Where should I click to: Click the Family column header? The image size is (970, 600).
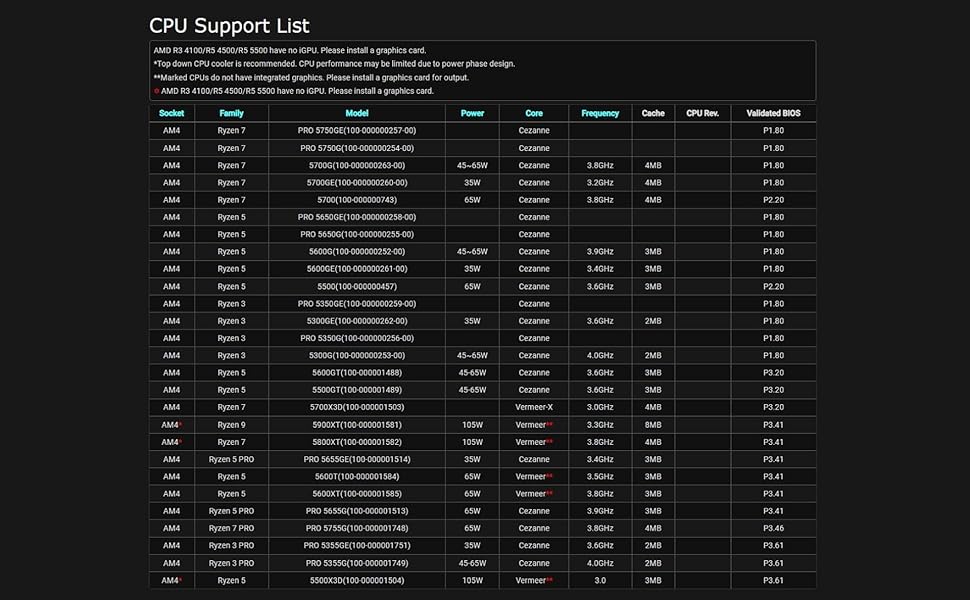[x=231, y=113]
